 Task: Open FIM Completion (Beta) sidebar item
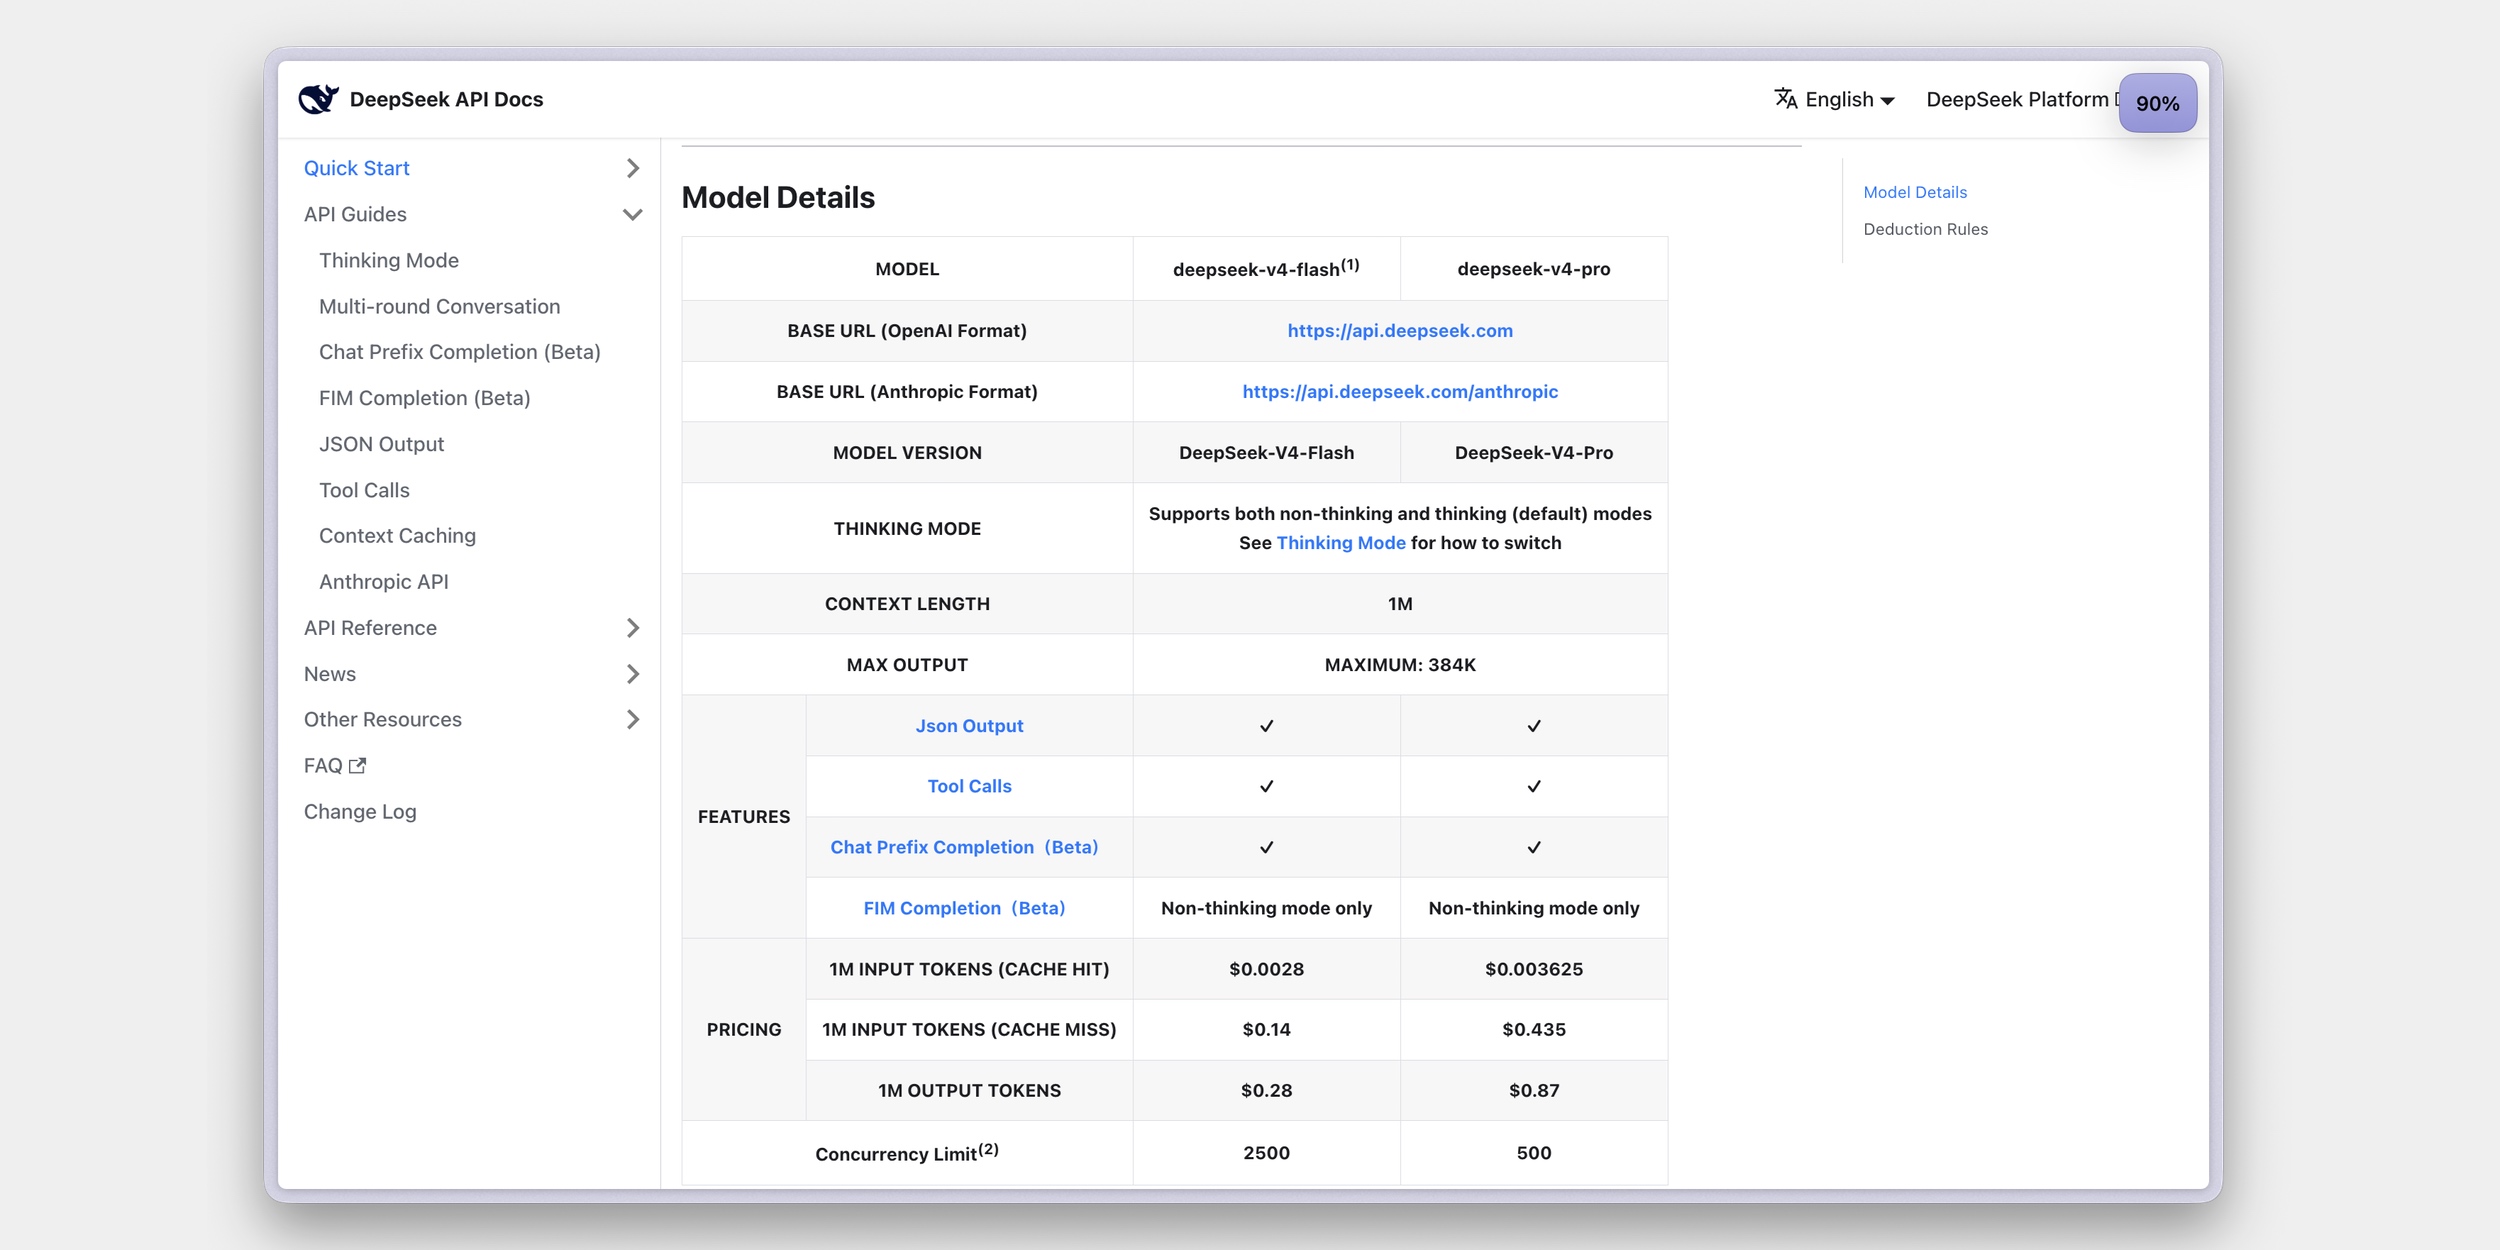pyautogui.click(x=425, y=398)
